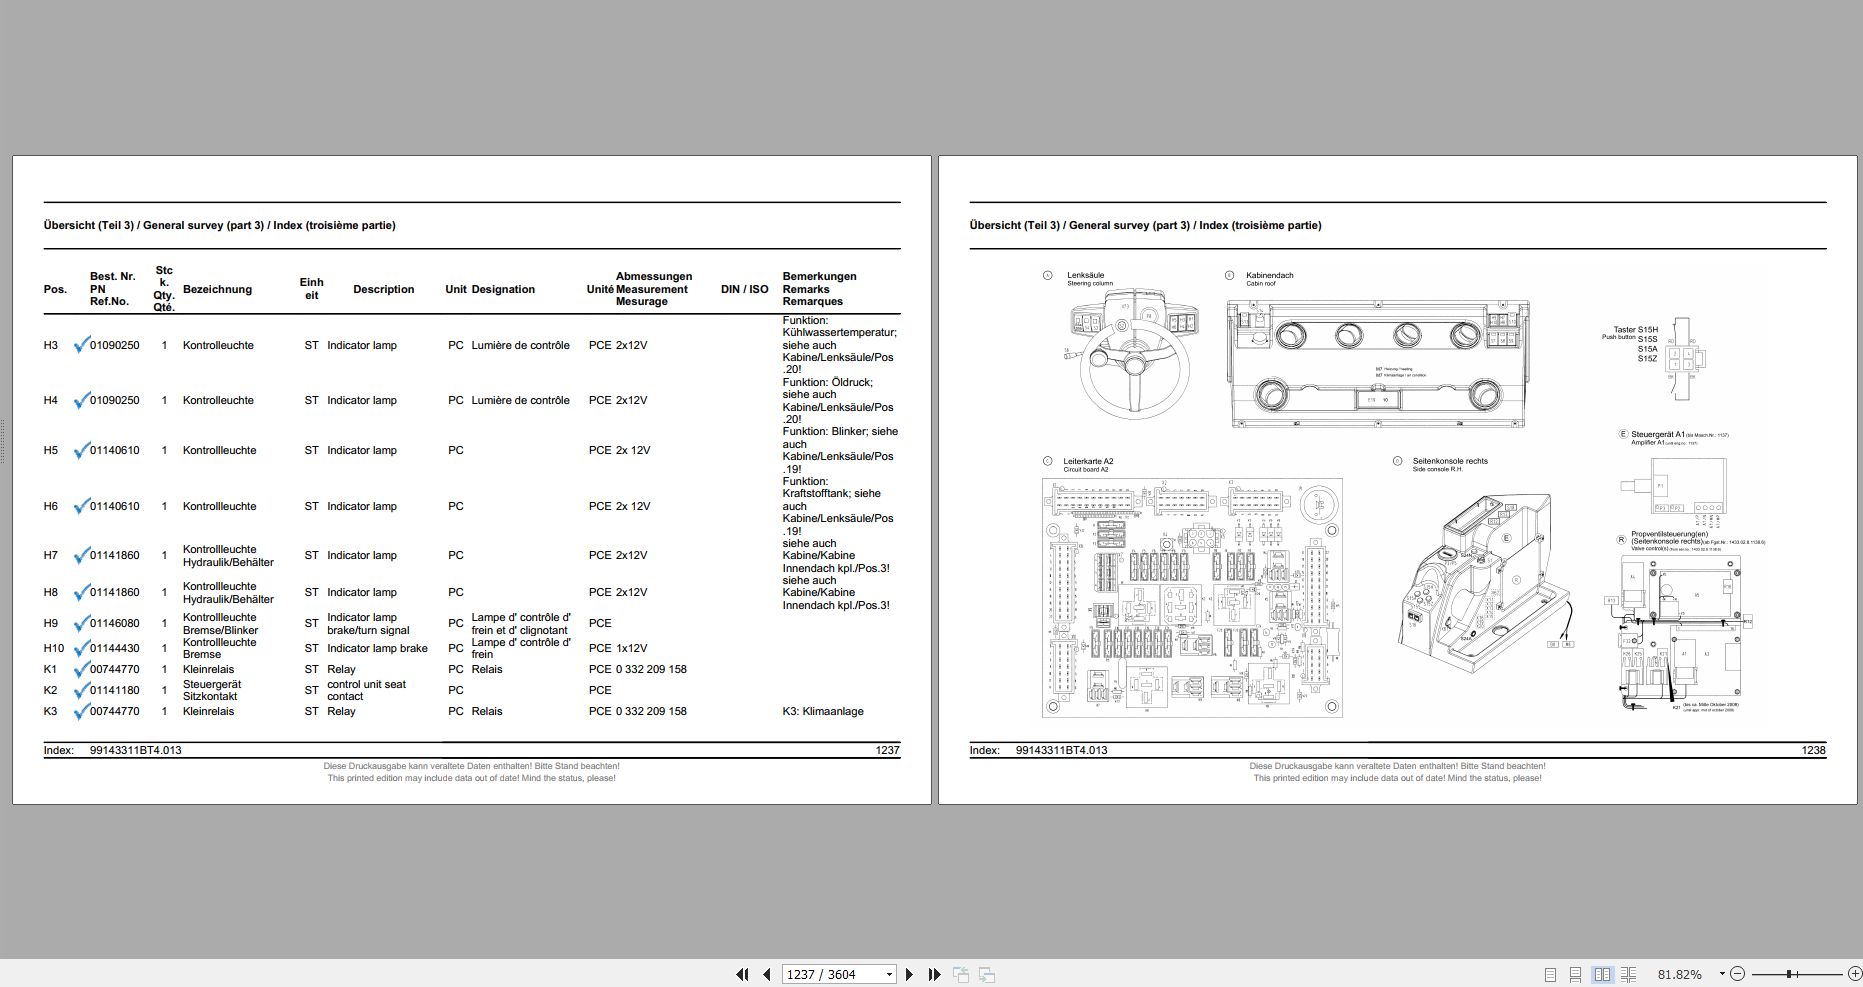
Task: Click part number 01090250 in row H3
Action: pos(115,345)
